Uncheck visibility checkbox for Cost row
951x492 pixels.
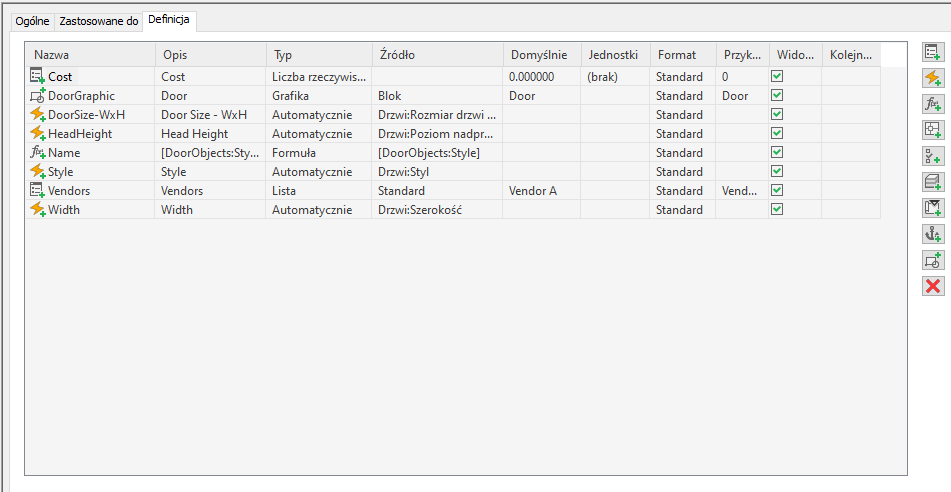tap(777, 76)
